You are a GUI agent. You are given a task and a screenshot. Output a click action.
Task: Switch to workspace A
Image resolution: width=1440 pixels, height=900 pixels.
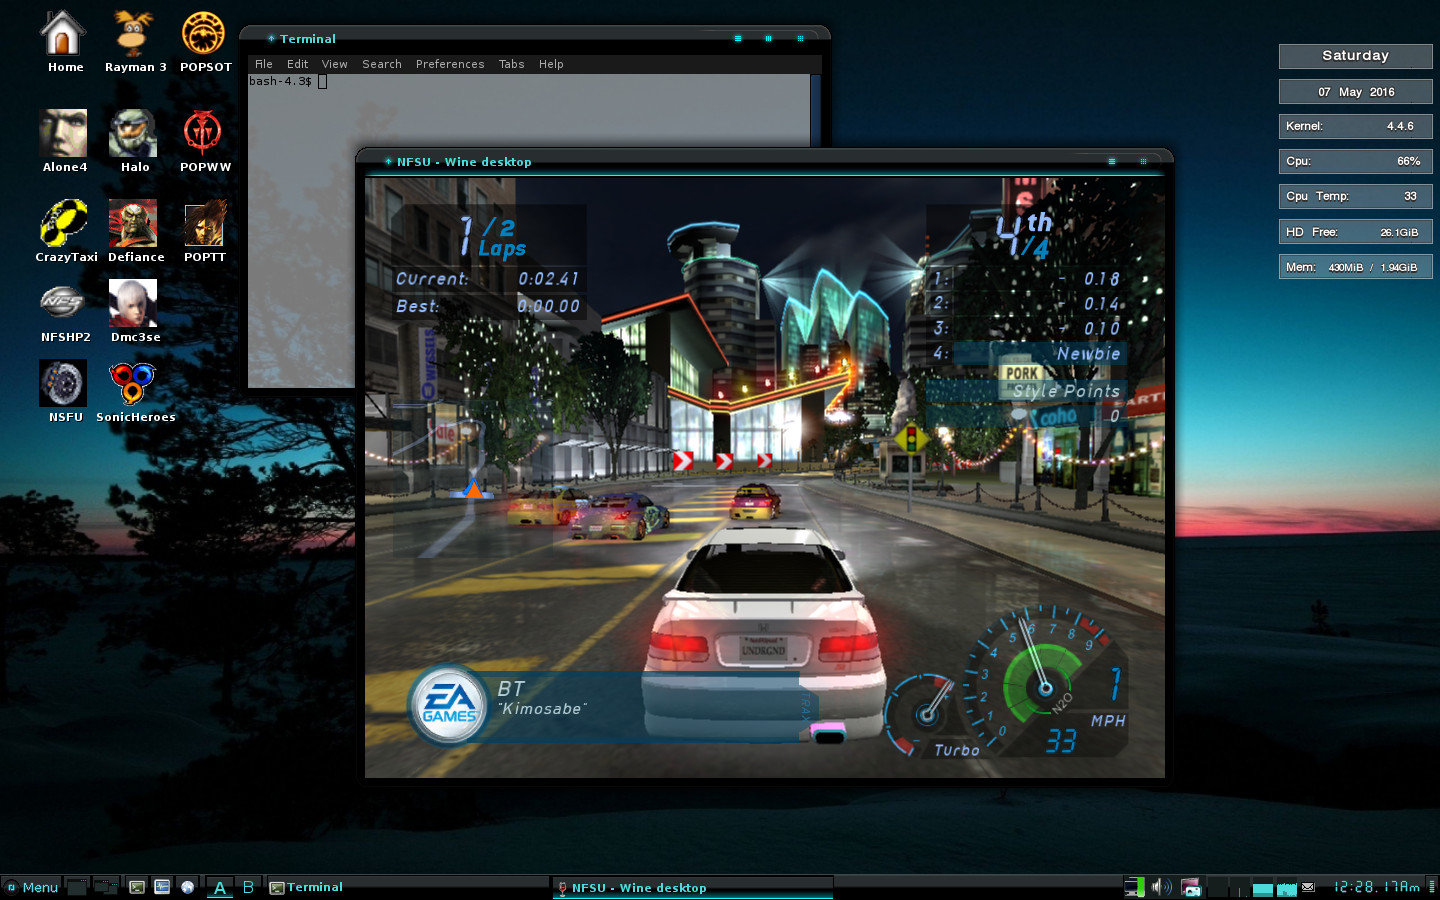point(220,887)
